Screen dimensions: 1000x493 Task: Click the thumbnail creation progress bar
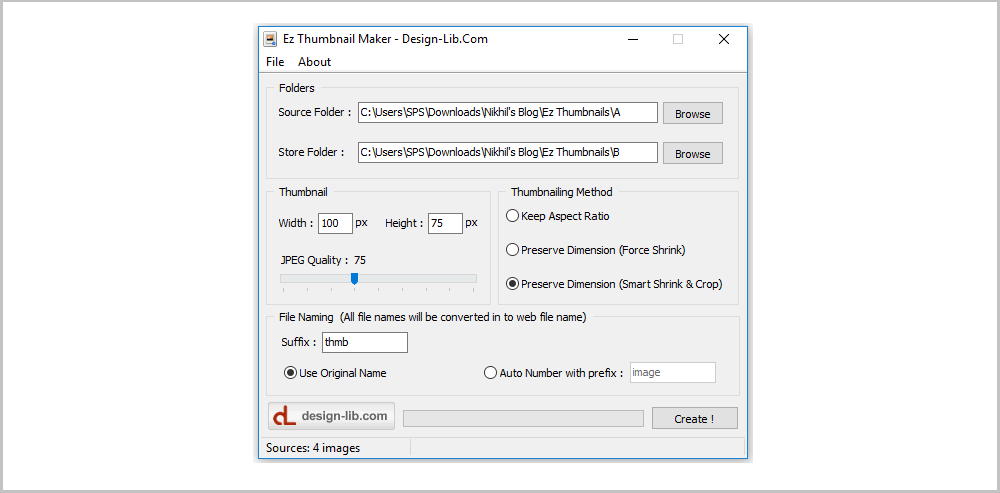pos(524,418)
